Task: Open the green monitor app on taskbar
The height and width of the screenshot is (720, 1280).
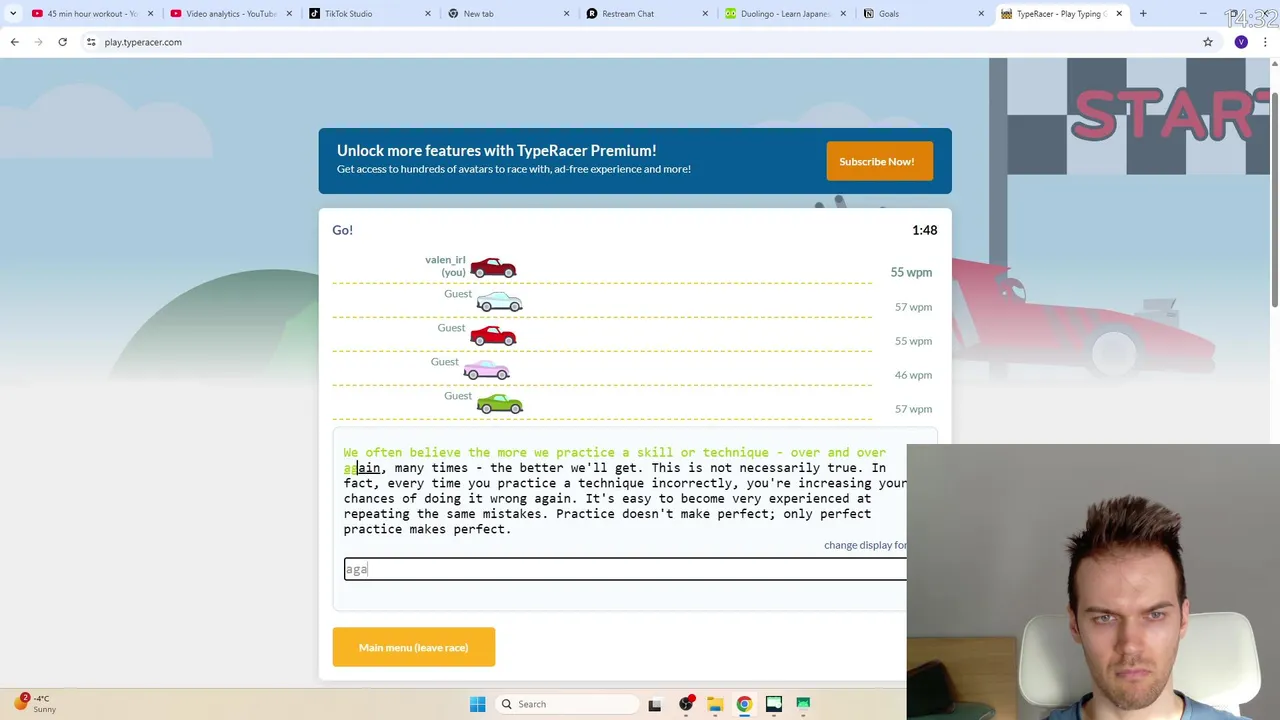Action: (803, 704)
